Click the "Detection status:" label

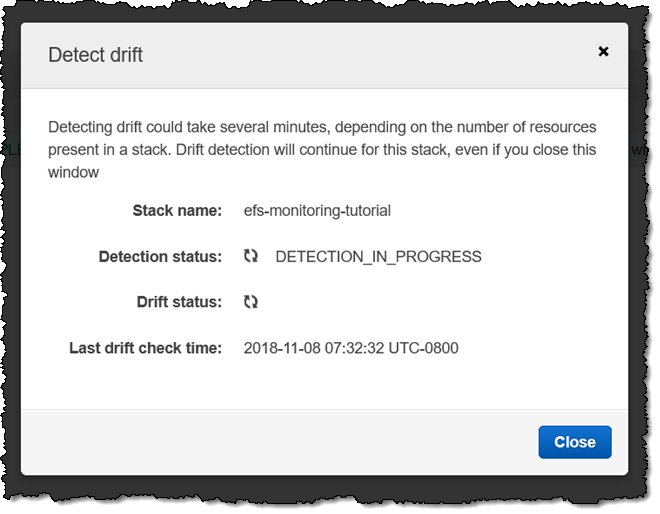(x=160, y=257)
